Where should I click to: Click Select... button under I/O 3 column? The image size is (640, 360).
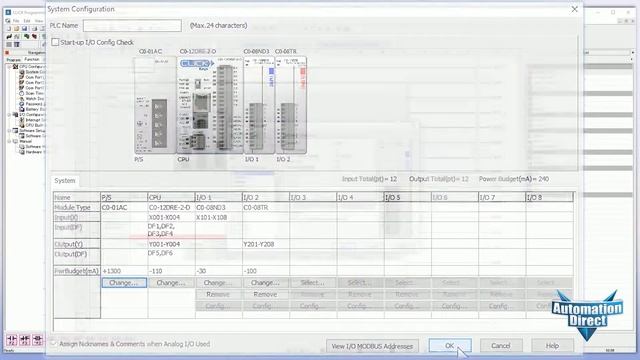(x=313, y=282)
